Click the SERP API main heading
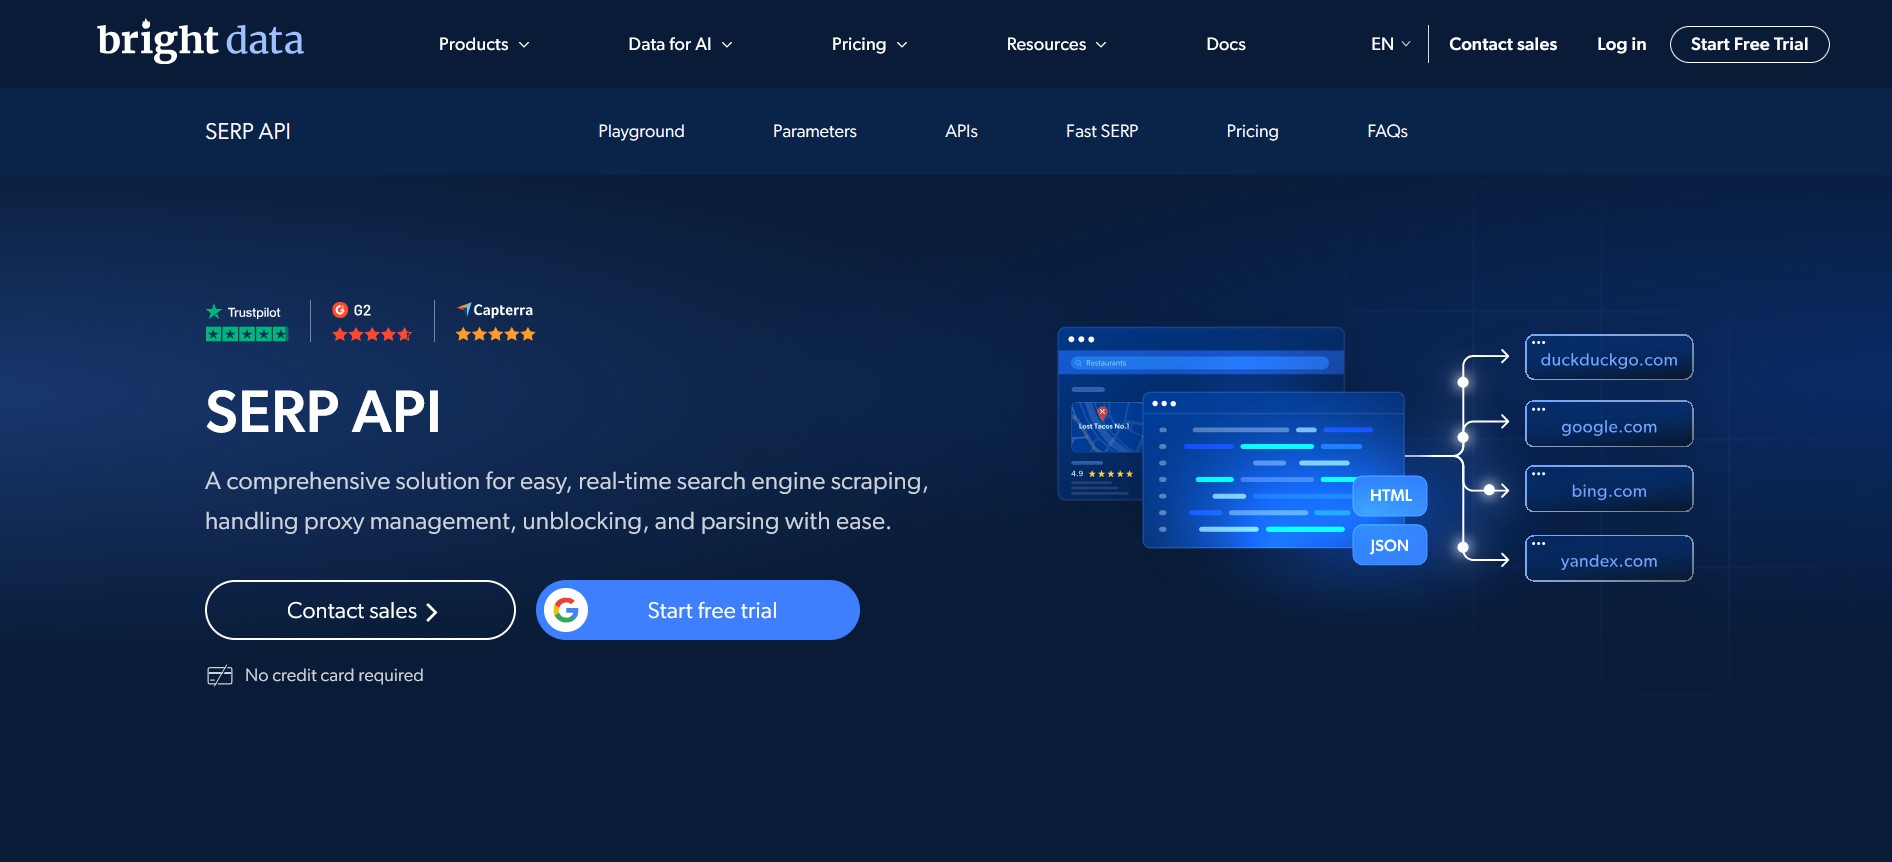The image size is (1892, 862). tap(323, 411)
